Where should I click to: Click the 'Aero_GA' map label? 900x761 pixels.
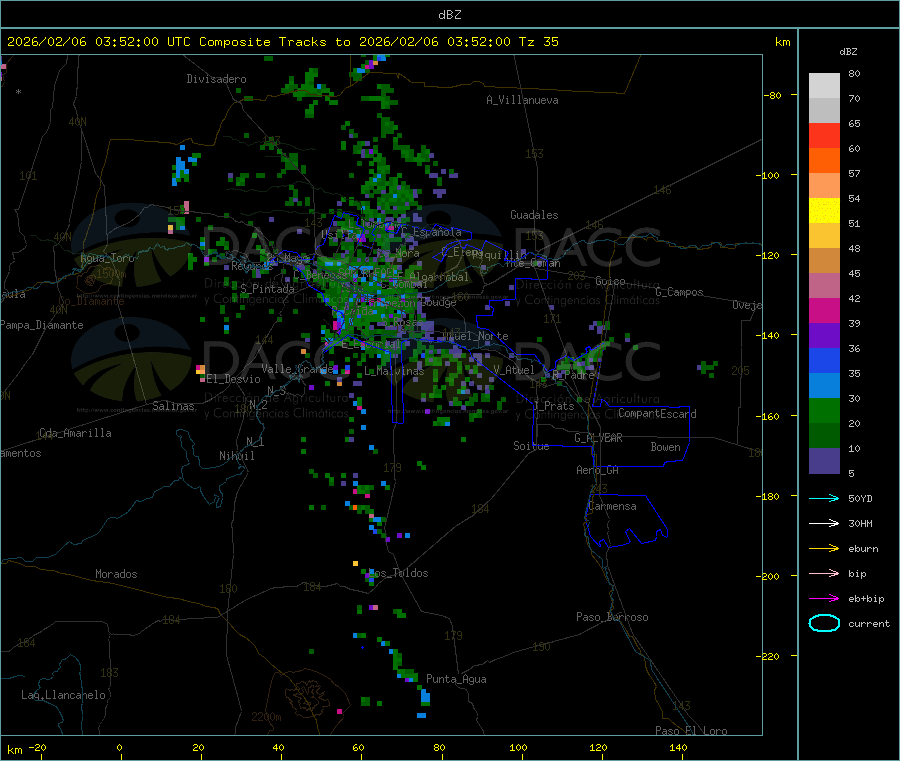[x=598, y=470]
